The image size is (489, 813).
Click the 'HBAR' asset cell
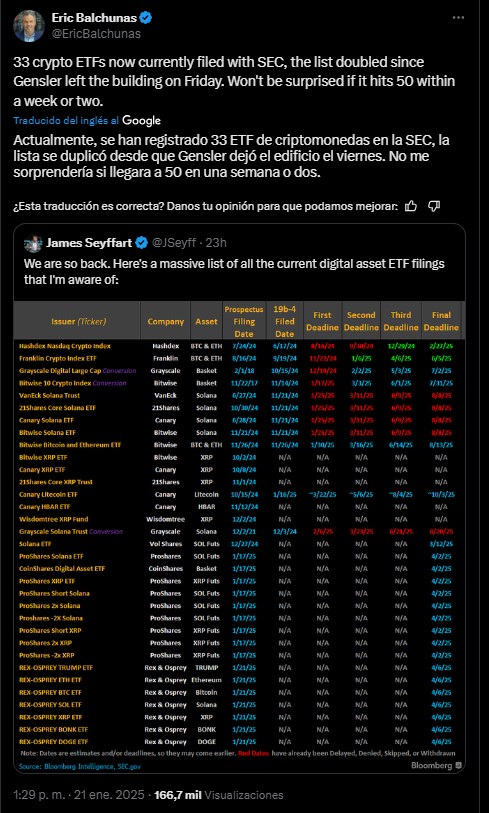[206, 507]
